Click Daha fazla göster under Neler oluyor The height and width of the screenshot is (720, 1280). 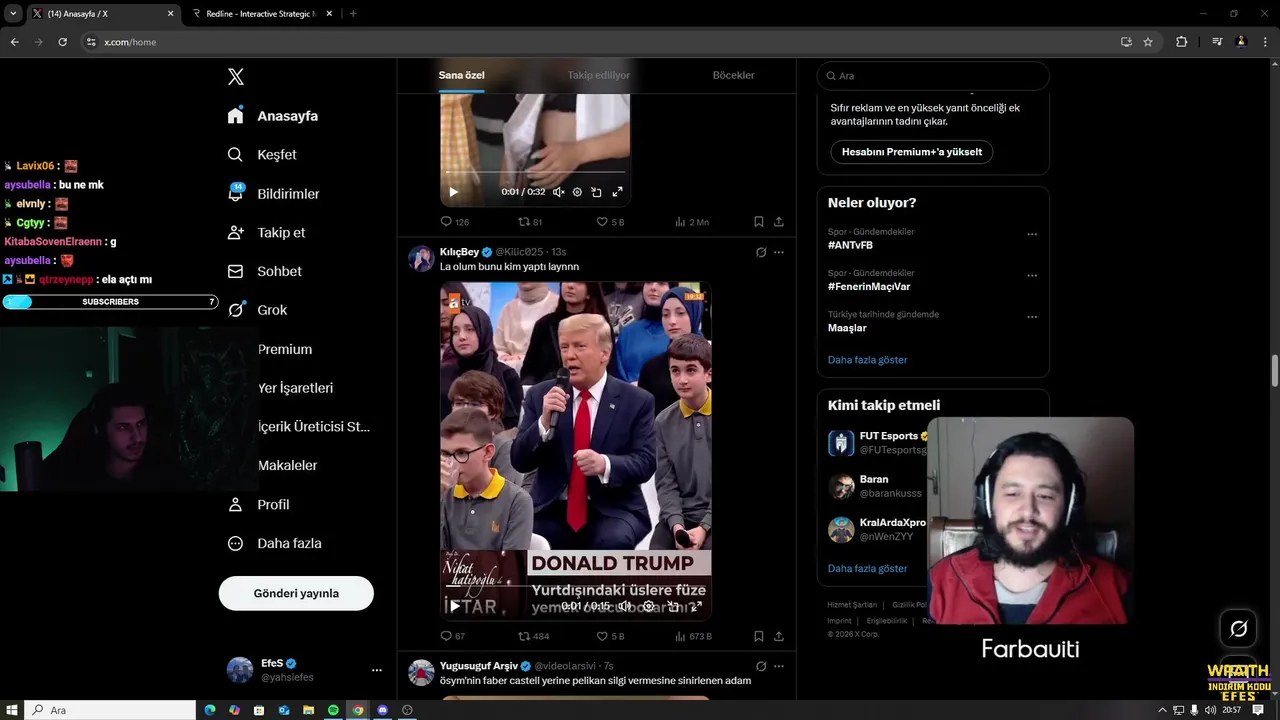coord(867,360)
